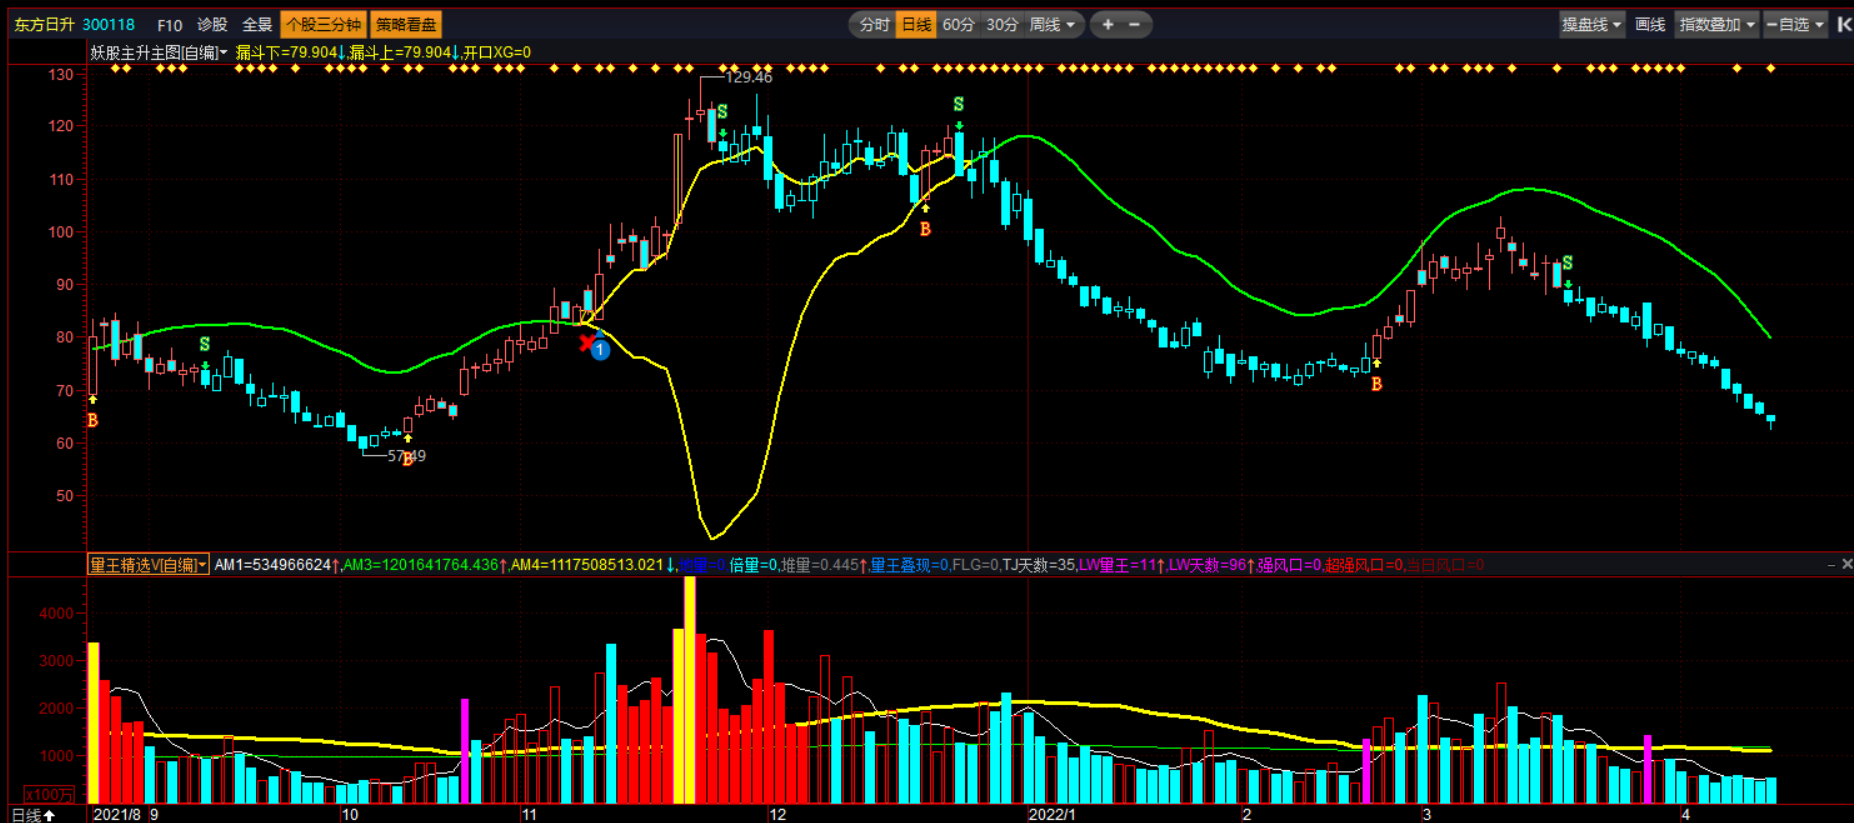Expand 指数叠加 dropdown
The image size is (1854, 823).
(x=1718, y=25)
